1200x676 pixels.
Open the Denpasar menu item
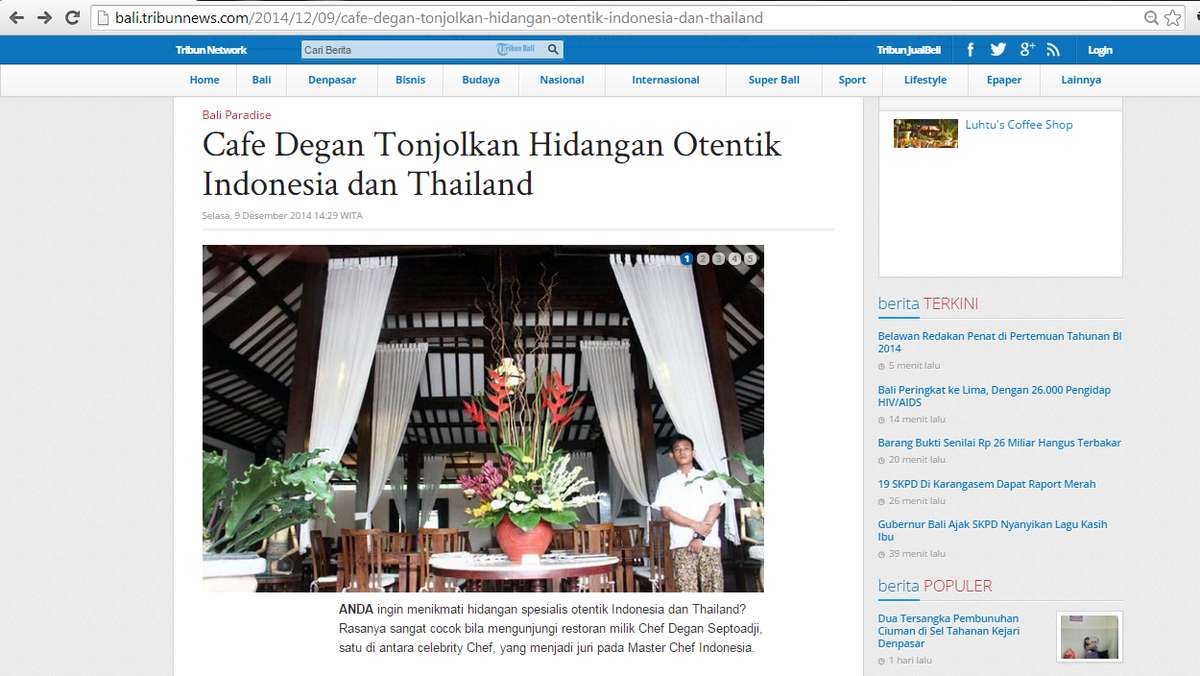[x=332, y=80]
